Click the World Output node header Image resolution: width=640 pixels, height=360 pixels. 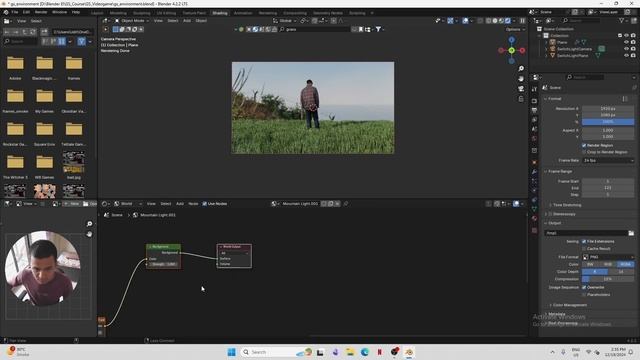pos(234,247)
